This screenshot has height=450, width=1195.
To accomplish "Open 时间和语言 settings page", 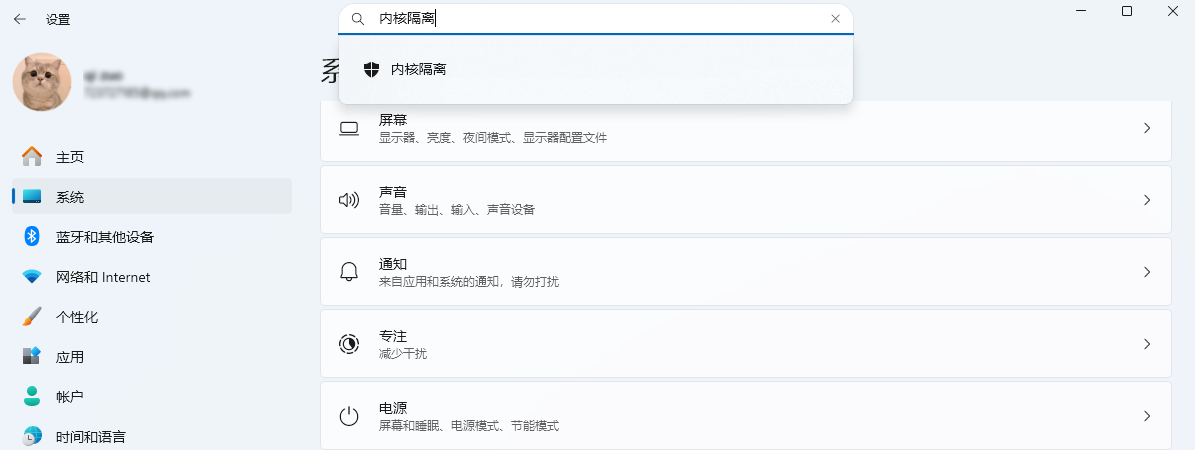I will [90, 437].
